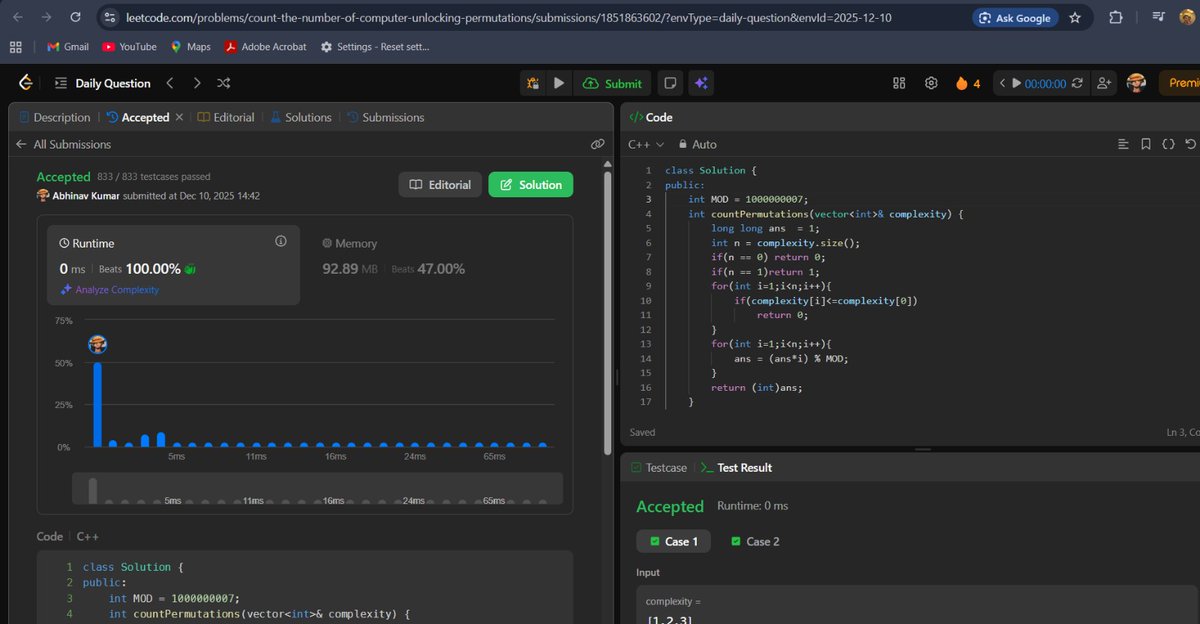
Task: Go to next question with the right chevron
Action: [x=198, y=82]
